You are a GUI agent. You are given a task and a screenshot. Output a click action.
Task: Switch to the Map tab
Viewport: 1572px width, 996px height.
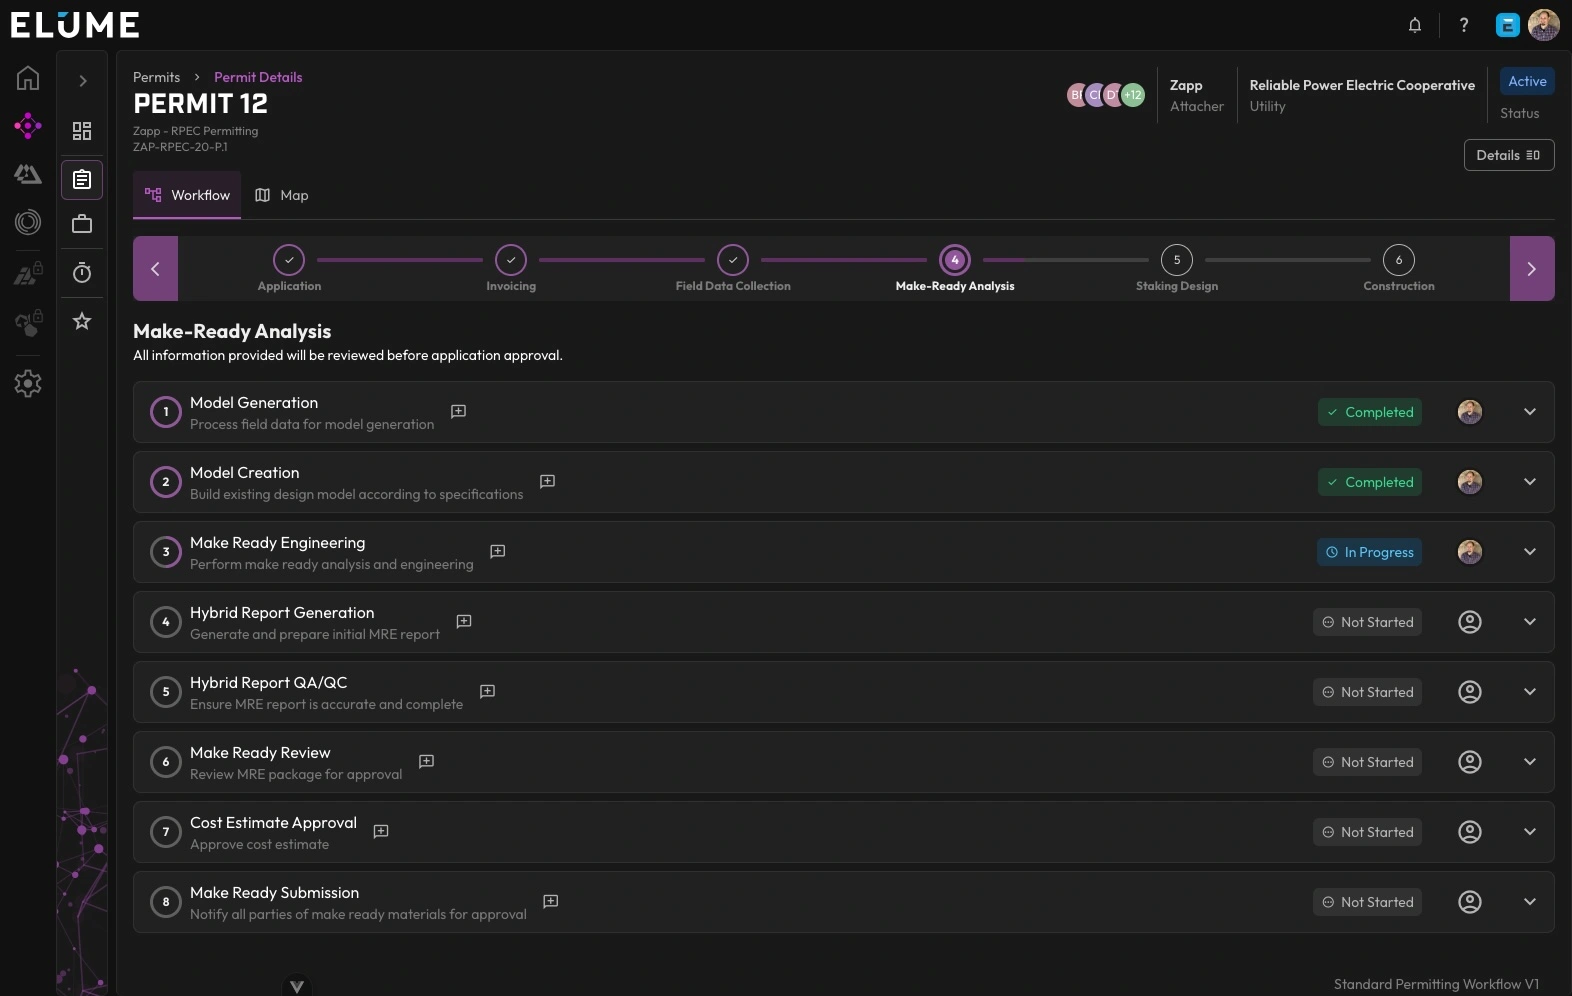(x=282, y=195)
